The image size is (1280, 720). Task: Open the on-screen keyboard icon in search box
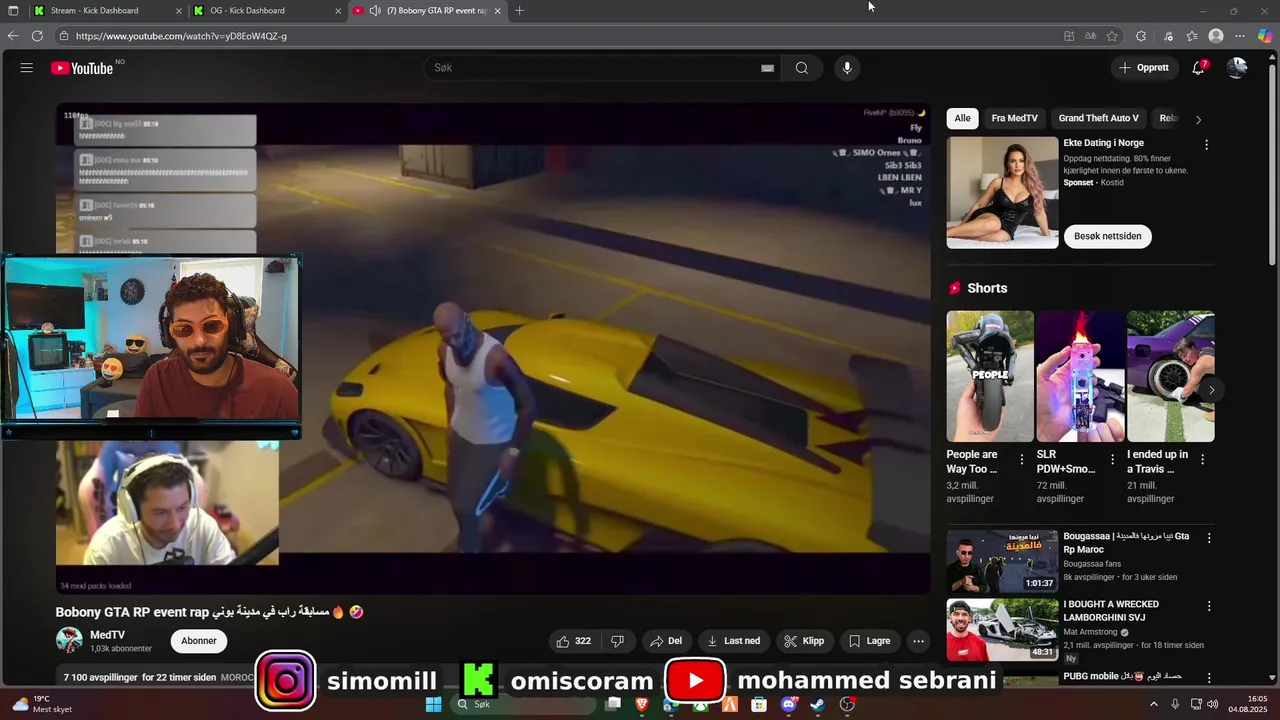click(x=767, y=68)
